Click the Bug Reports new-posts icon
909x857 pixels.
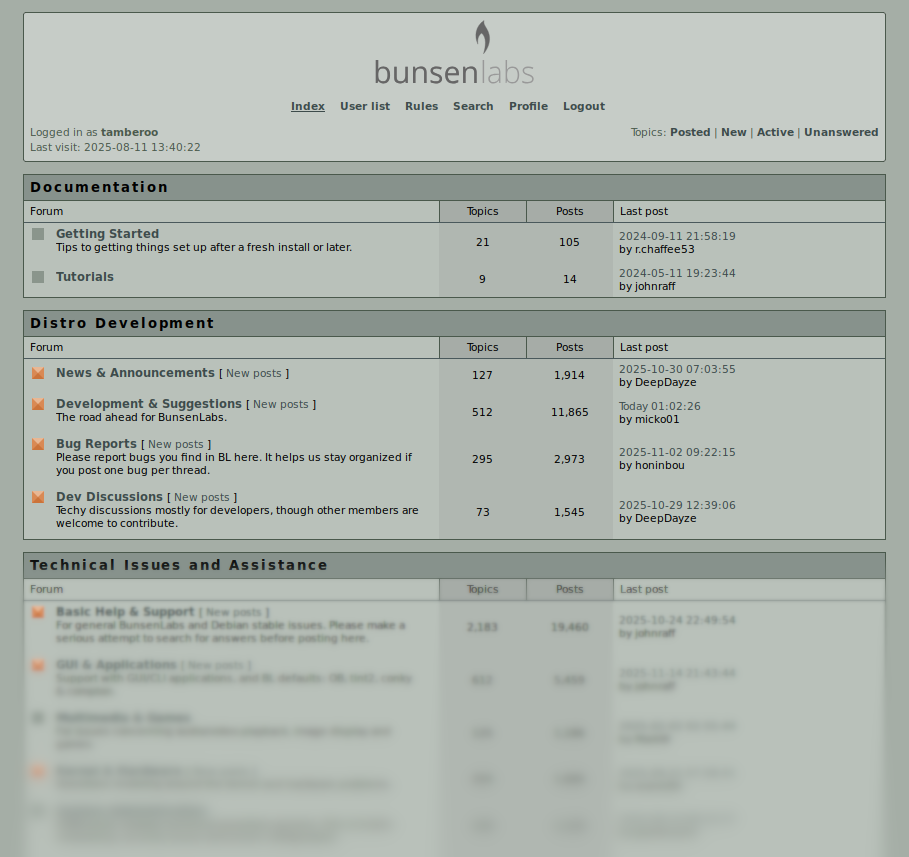click(38, 444)
